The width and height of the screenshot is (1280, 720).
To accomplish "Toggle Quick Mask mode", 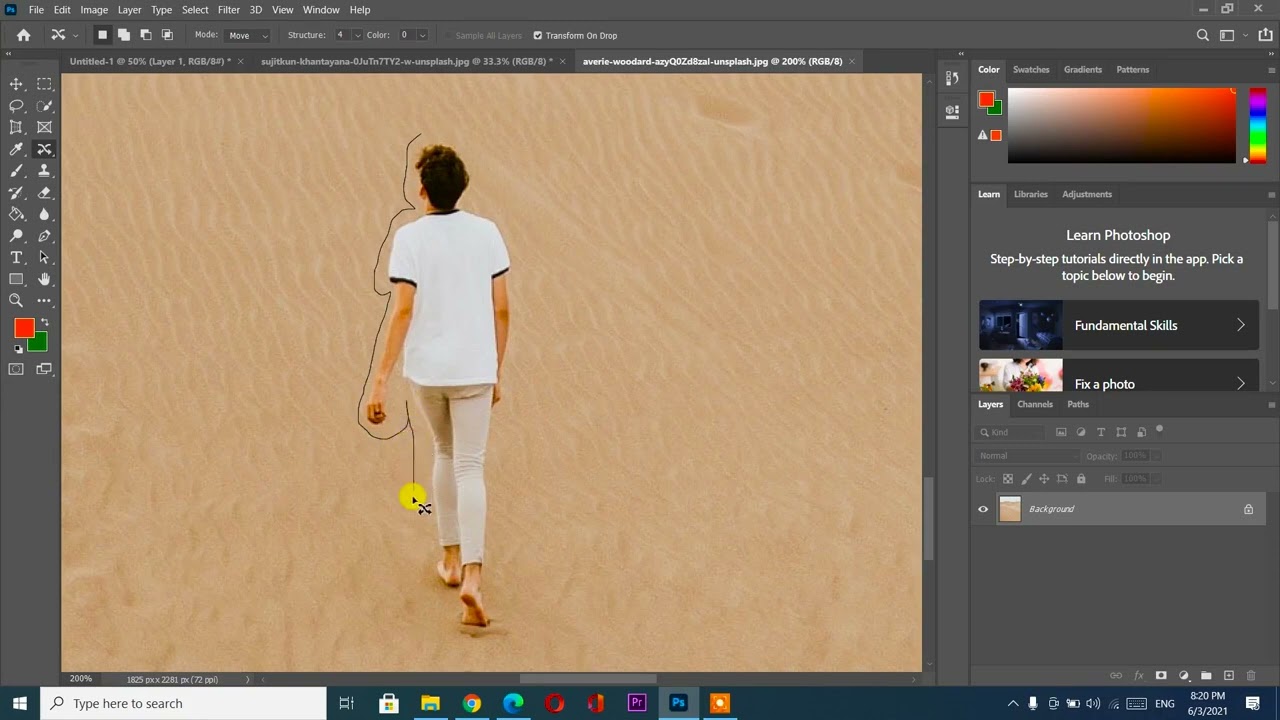I will tap(16, 370).
